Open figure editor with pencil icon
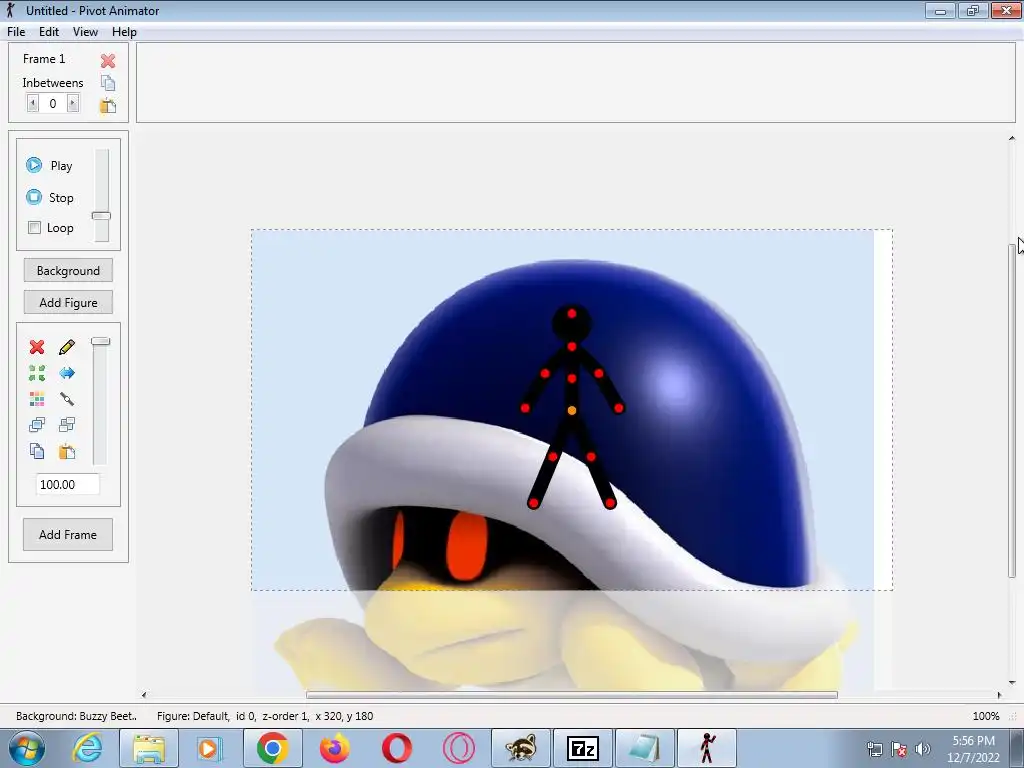Image resolution: width=1024 pixels, height=768 pixels. (x=67, y=347)
